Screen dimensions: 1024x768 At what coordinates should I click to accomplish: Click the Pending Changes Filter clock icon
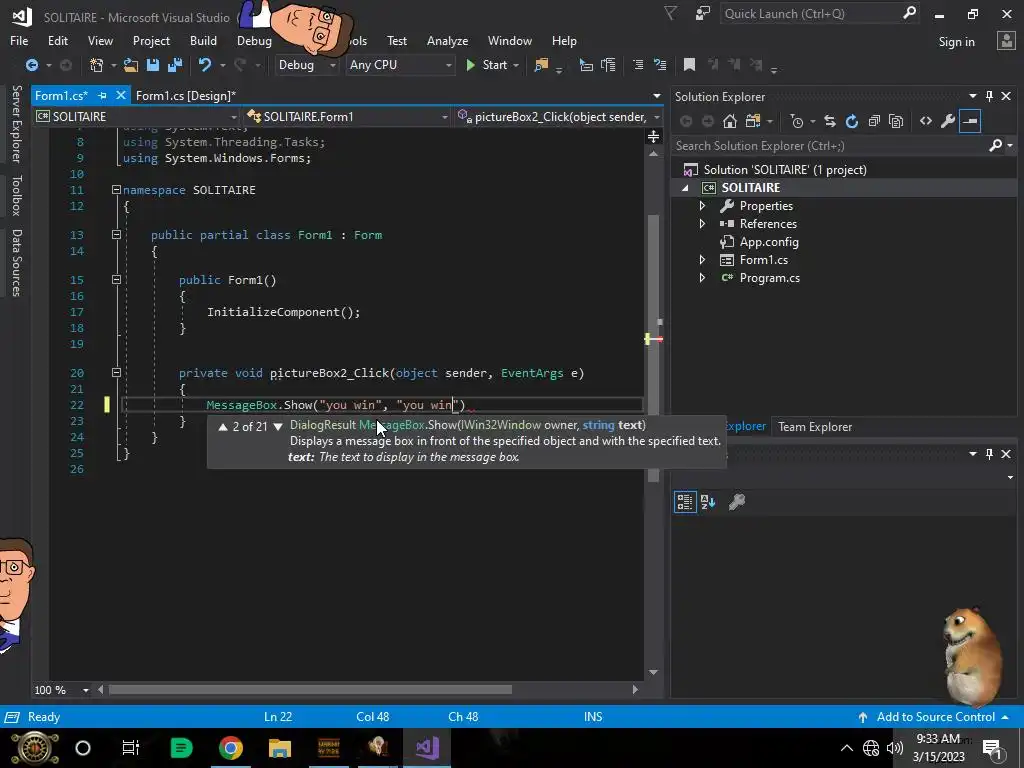coord(797,121)
